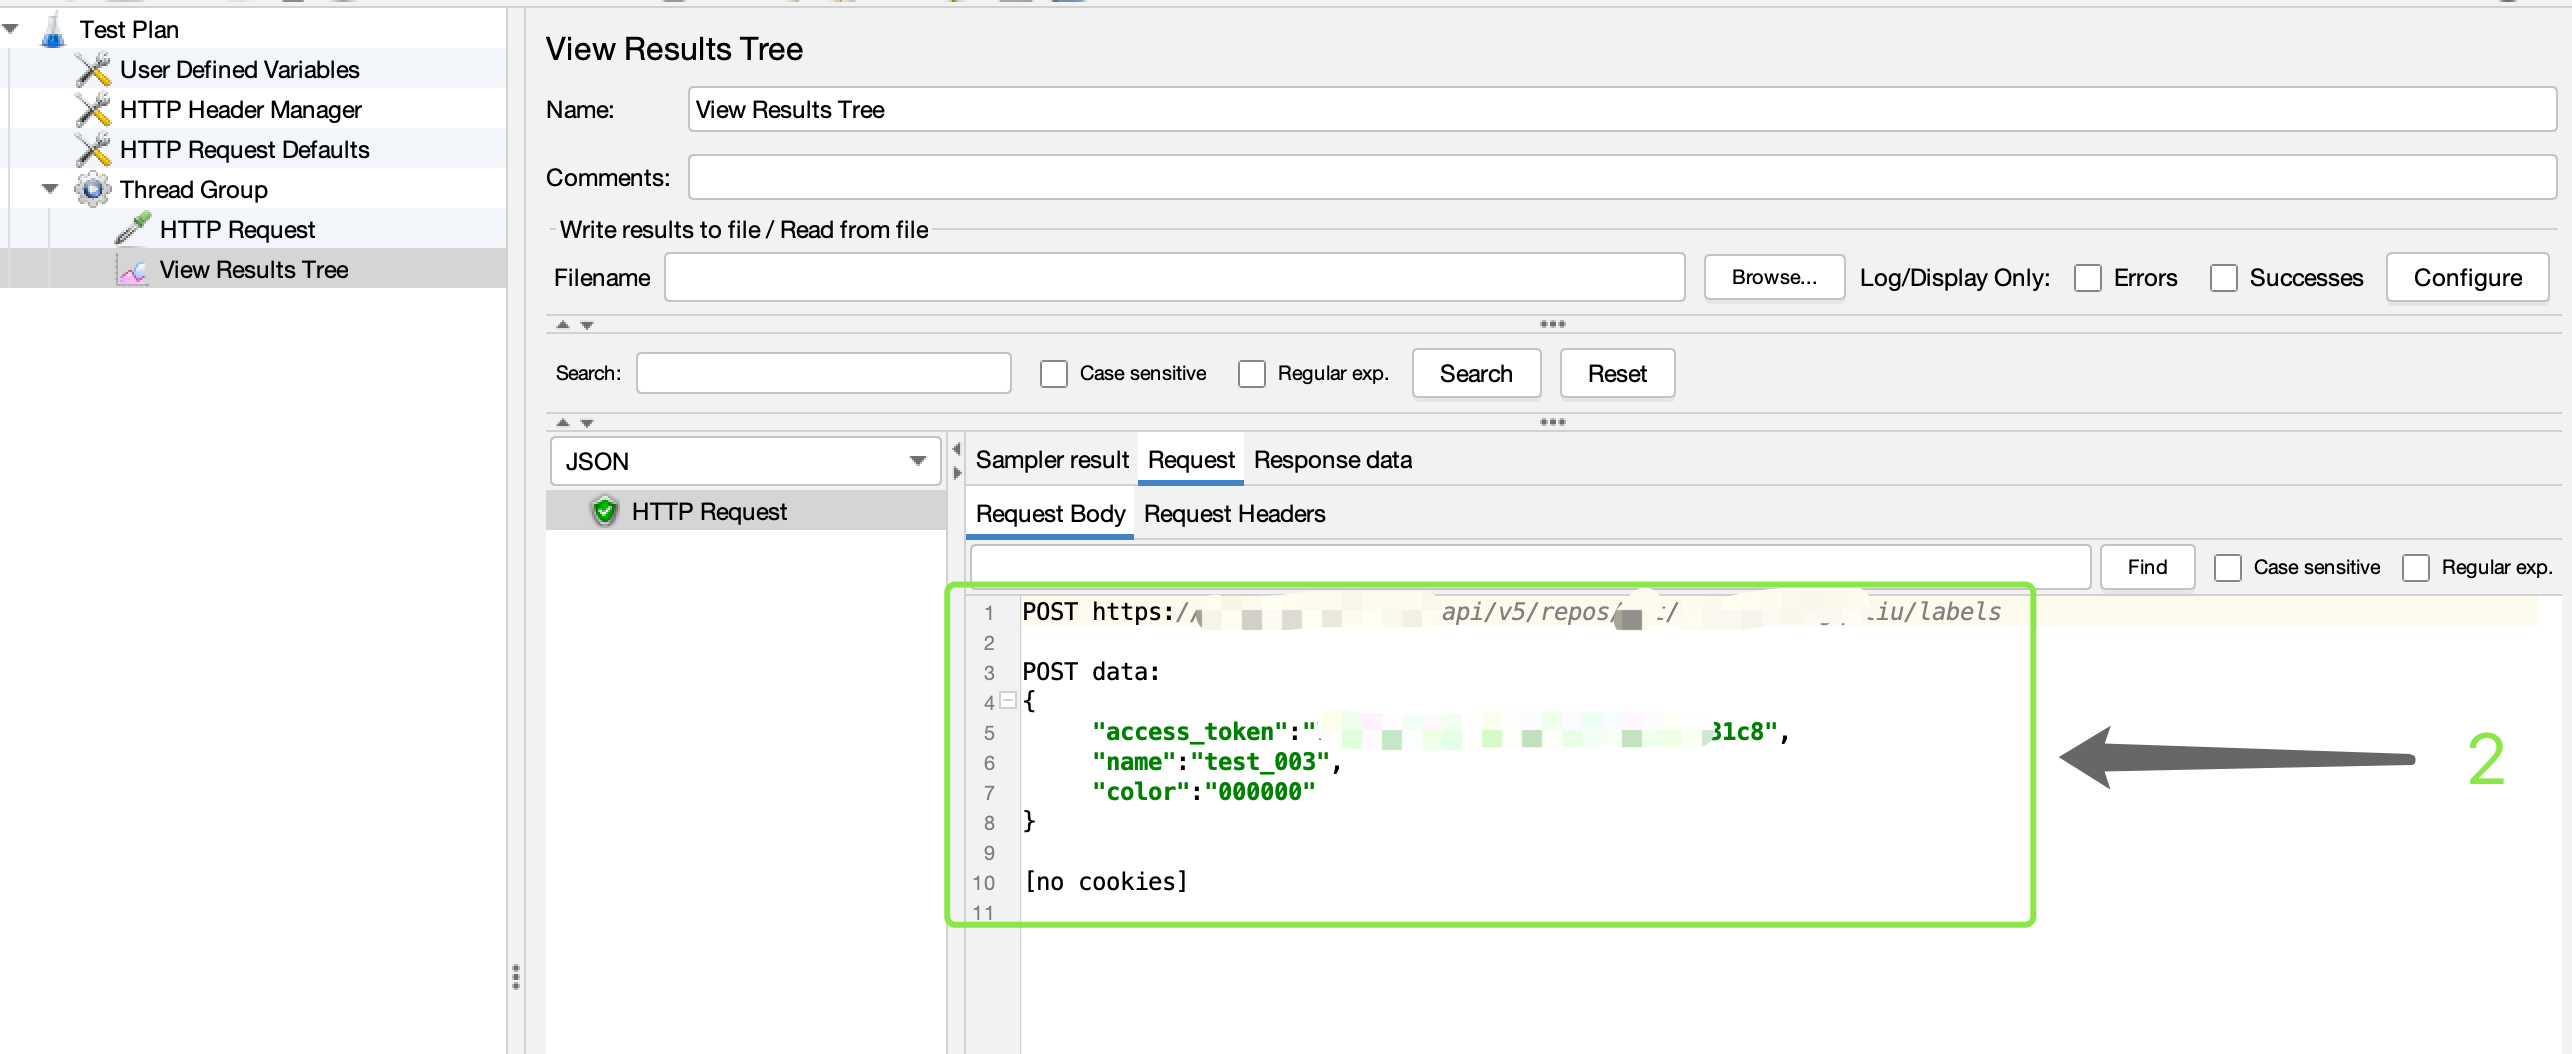This screenshot has height=1054, width=2572.
Task: Fold the JSON block at line 4
Action: pos(1008,701)
